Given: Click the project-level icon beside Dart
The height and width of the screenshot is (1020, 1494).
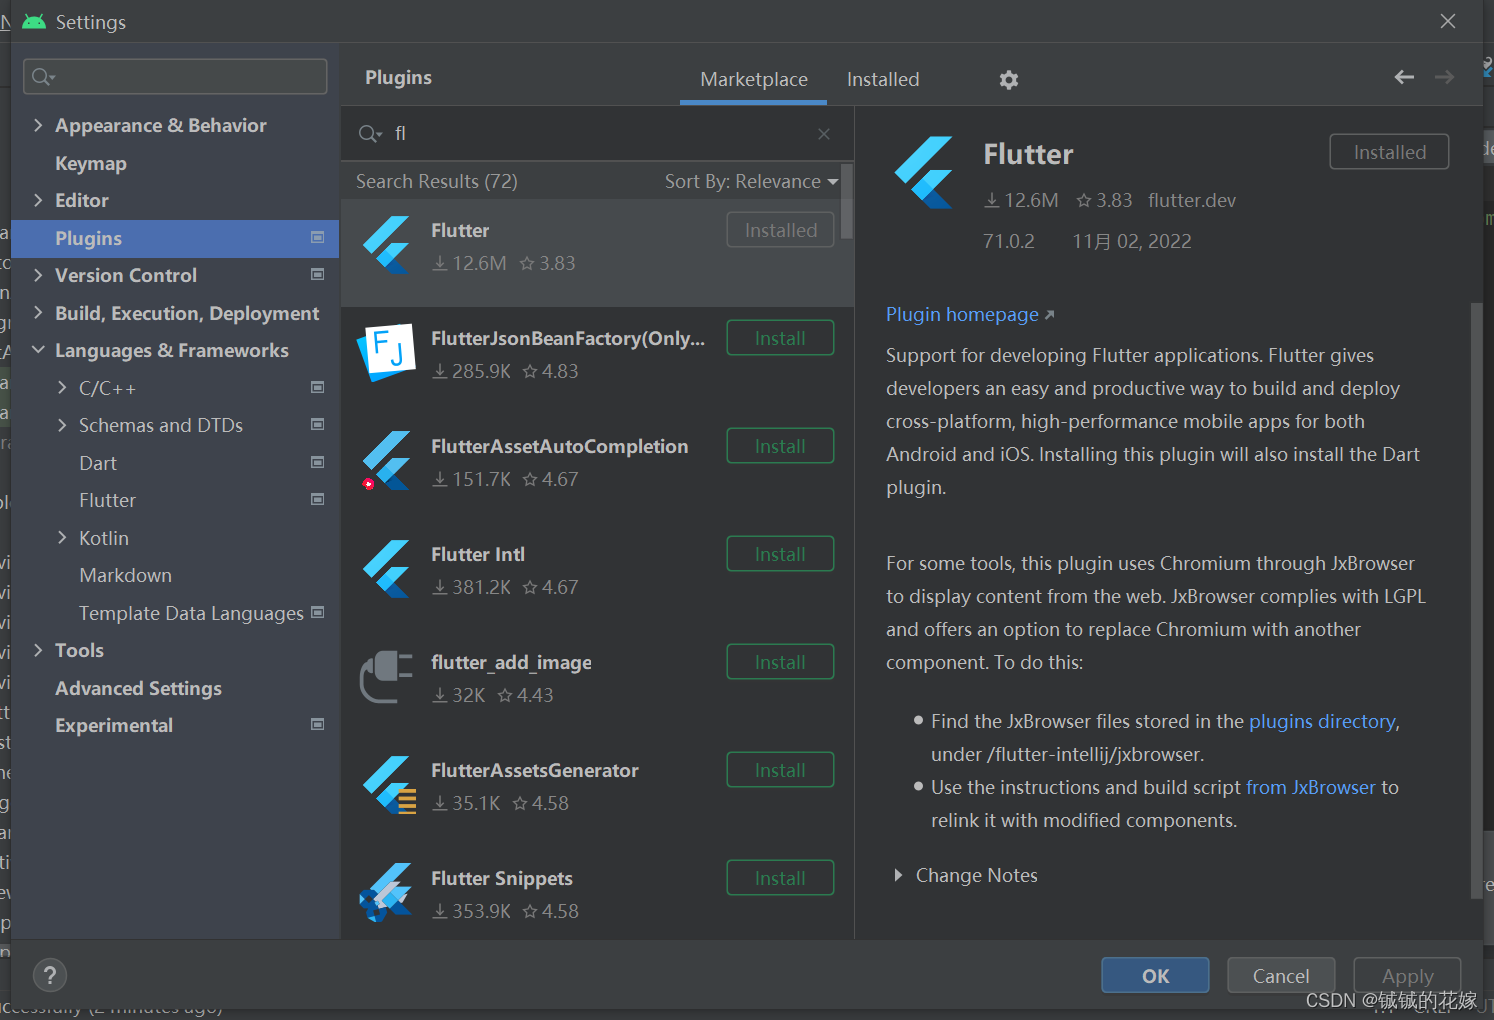Looking at the screenshot, I should tap(317, 462).
